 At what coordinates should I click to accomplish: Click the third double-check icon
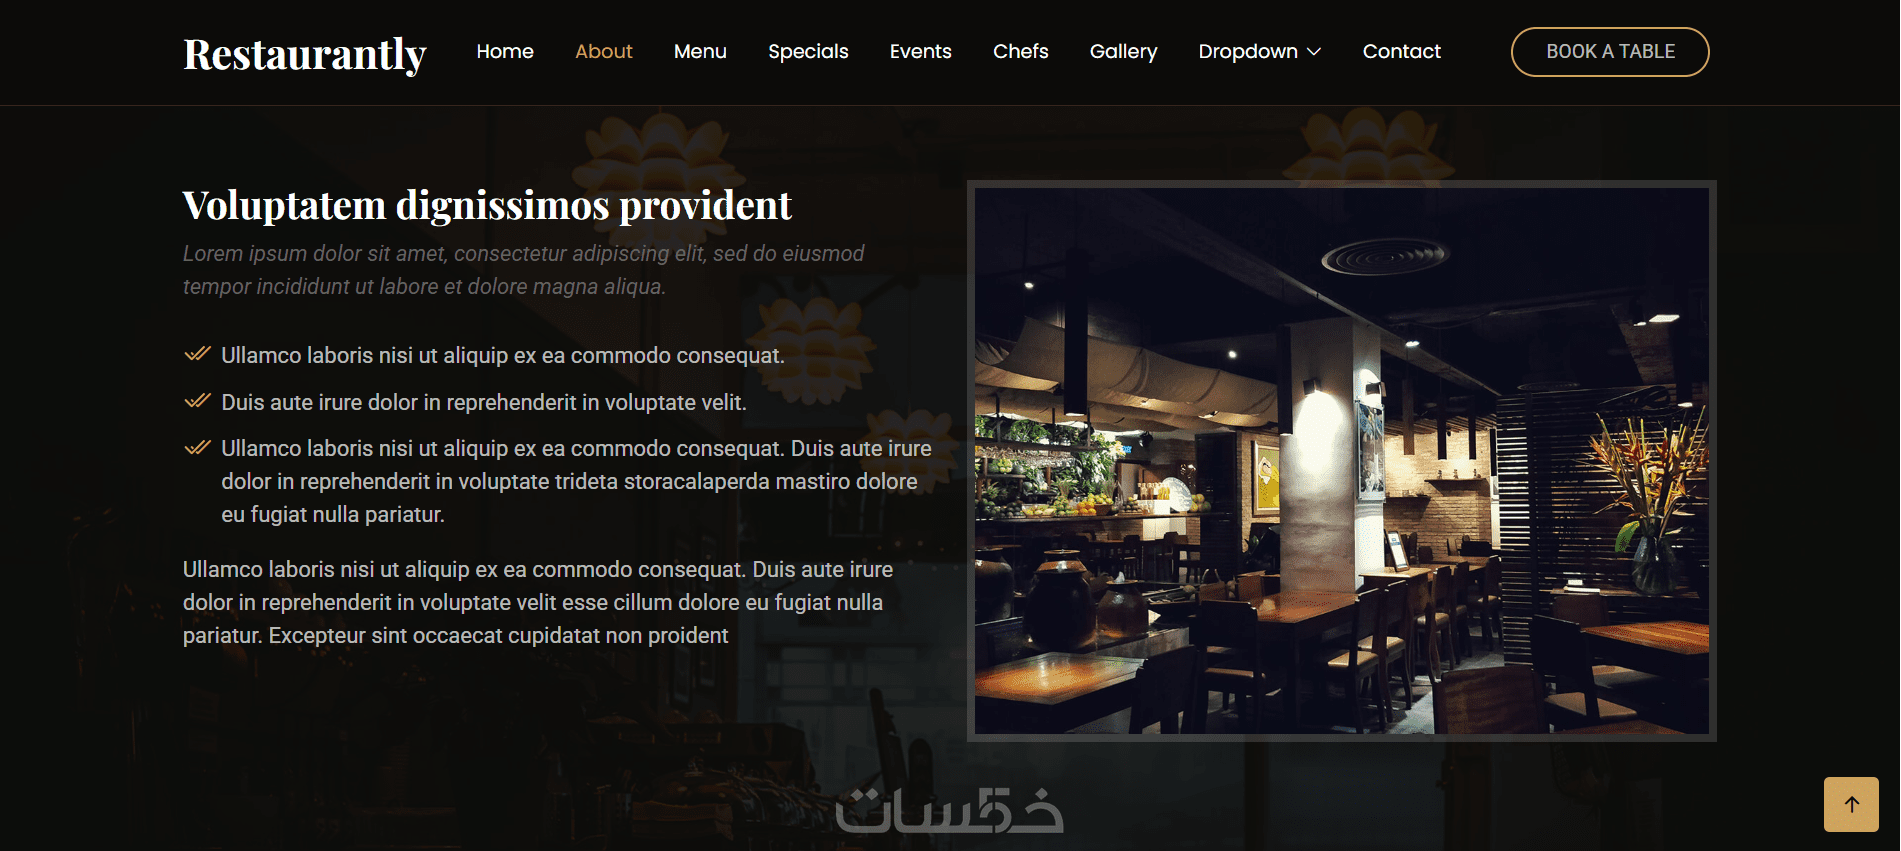point(198,447)
